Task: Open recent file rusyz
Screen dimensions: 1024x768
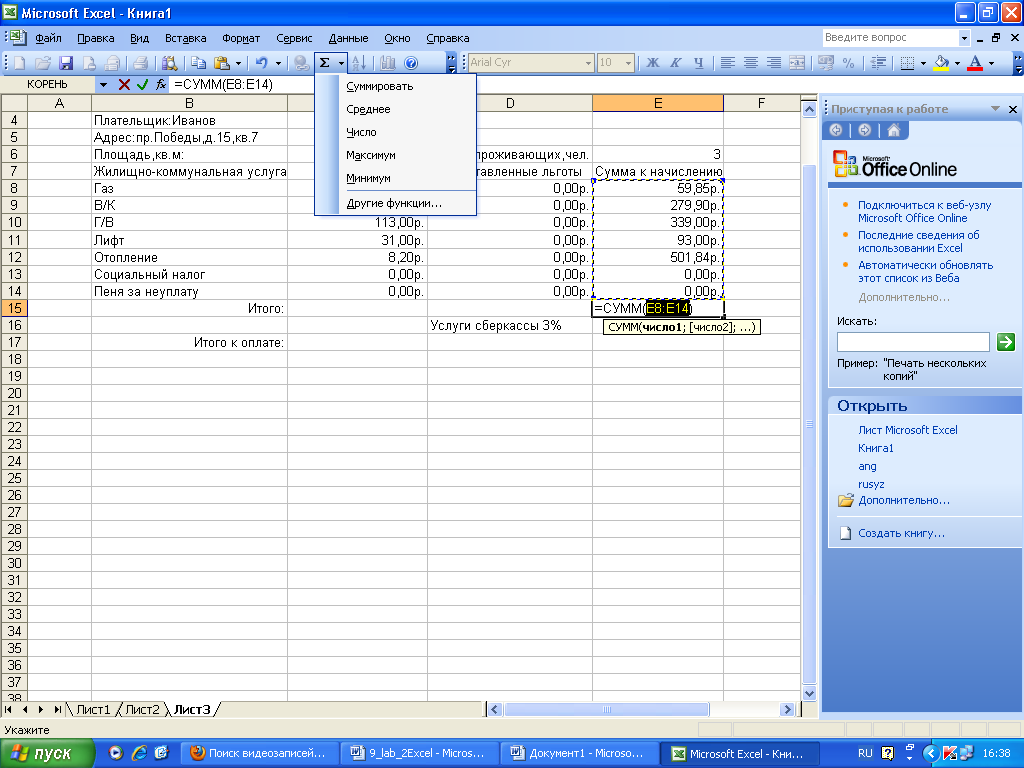Action: pyautogui.click(x=871, y=484)
